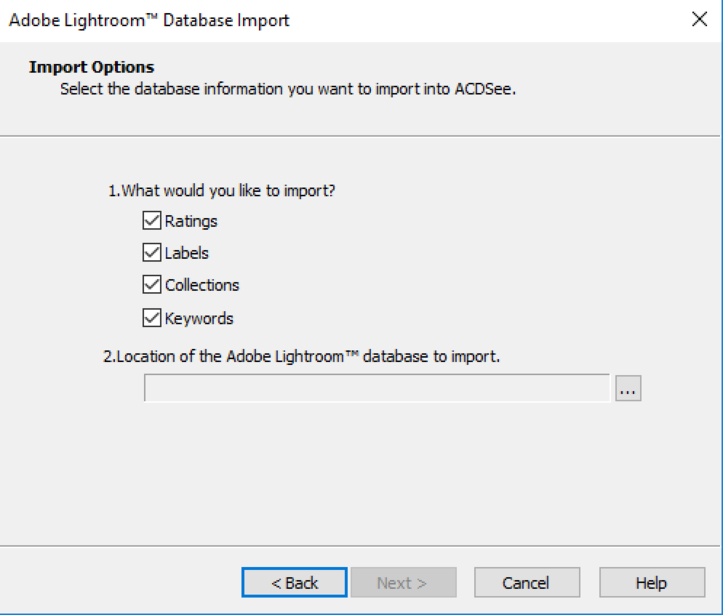Click the 'Select the database information' description

[287, 89]
